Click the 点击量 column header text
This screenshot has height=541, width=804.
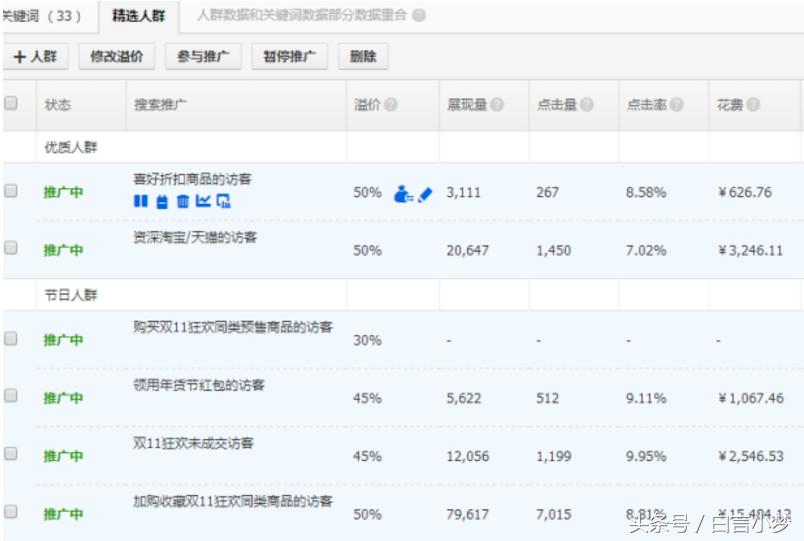556,105
